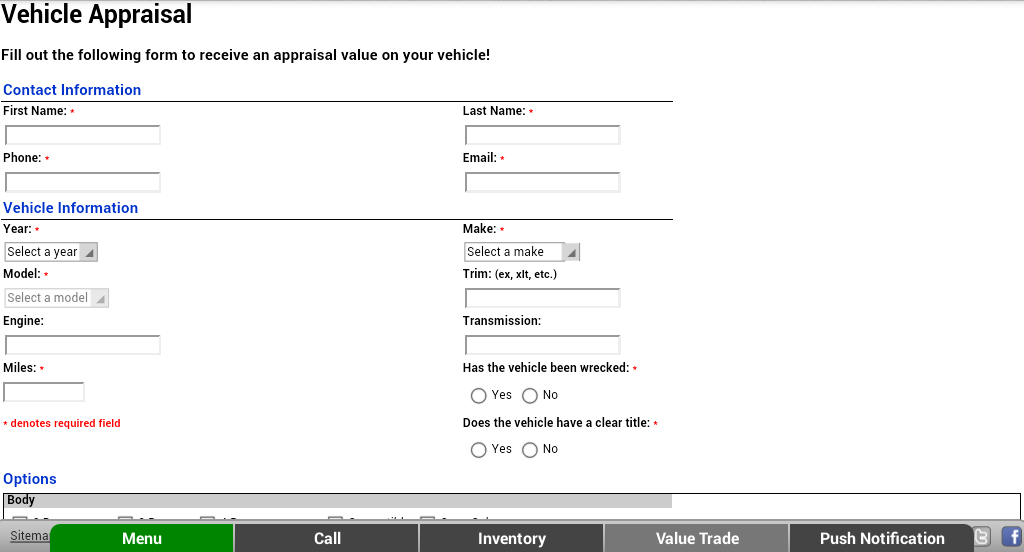Click into the Email text box
Screen dimensions: 1024x552
pos(542,182)
